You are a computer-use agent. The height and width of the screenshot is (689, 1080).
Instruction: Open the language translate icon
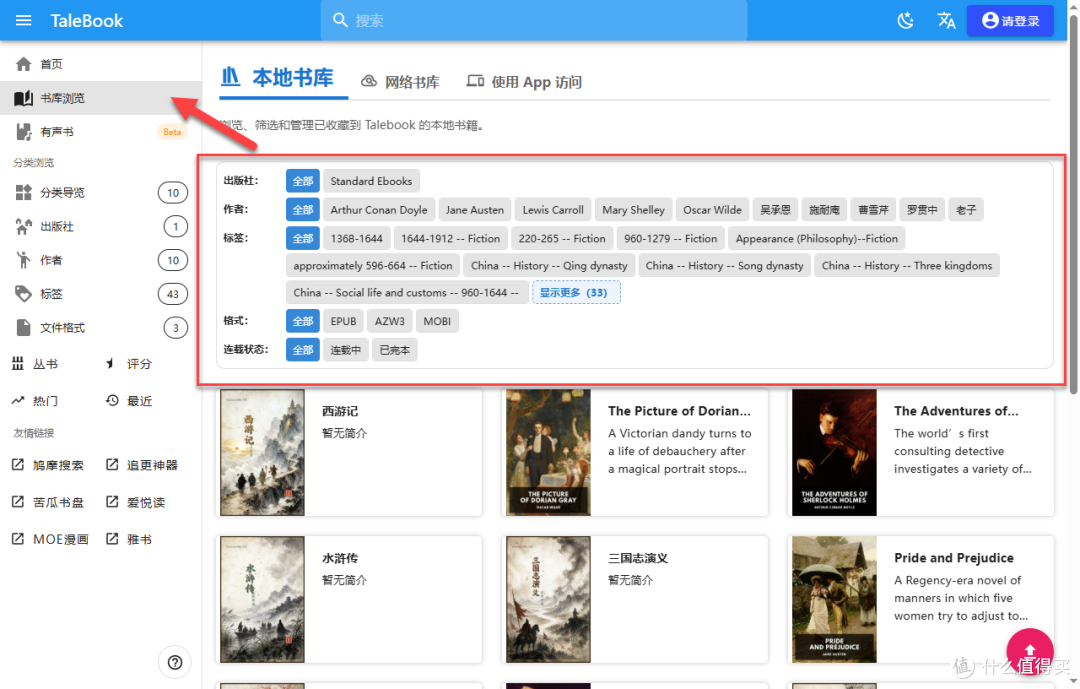[x=946, y=21]
